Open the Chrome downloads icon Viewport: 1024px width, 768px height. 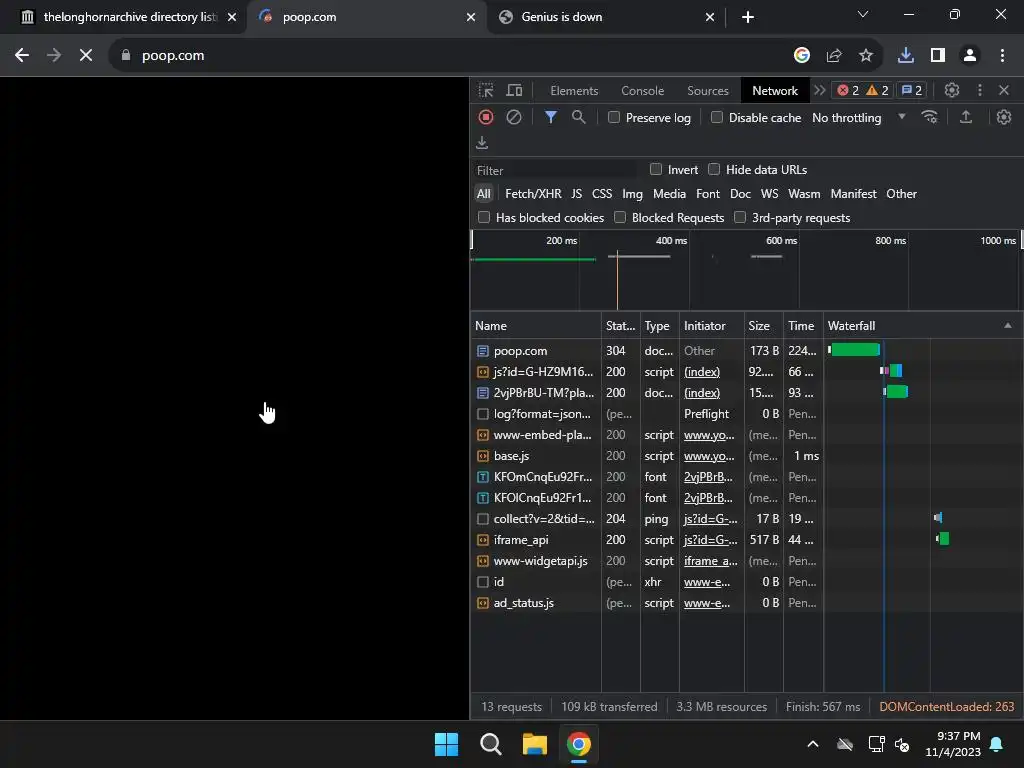pos(906,56)
